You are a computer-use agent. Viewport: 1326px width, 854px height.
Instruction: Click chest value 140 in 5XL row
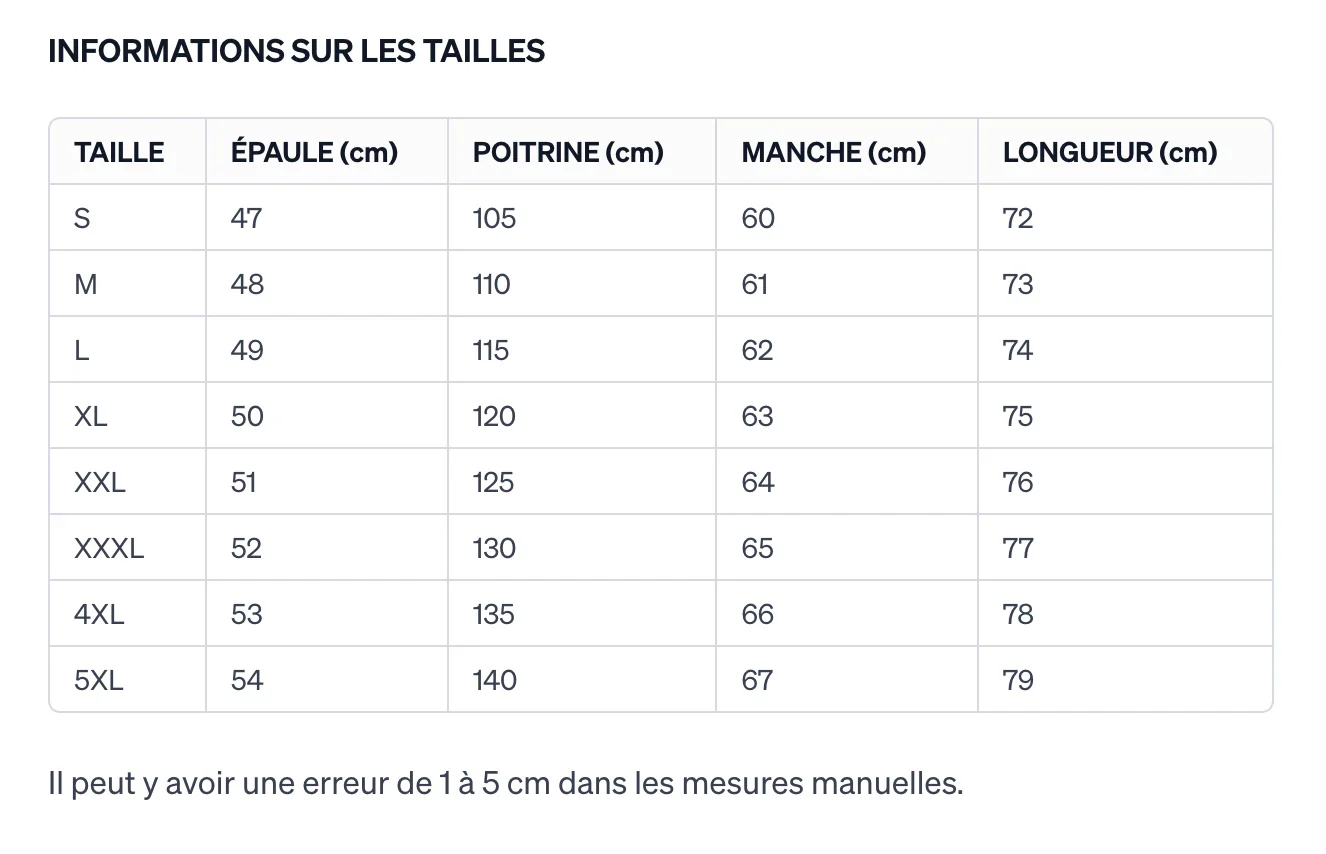495,680
